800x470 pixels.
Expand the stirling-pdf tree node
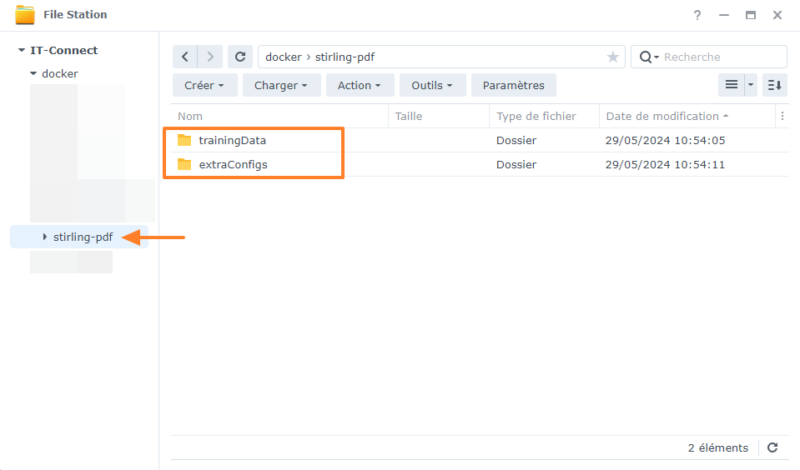click(x=44, y=237)
